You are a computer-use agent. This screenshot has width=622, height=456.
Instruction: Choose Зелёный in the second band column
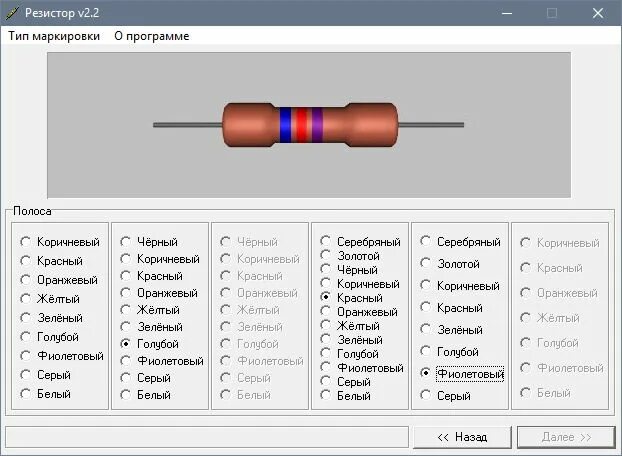(x=151, y=327)
